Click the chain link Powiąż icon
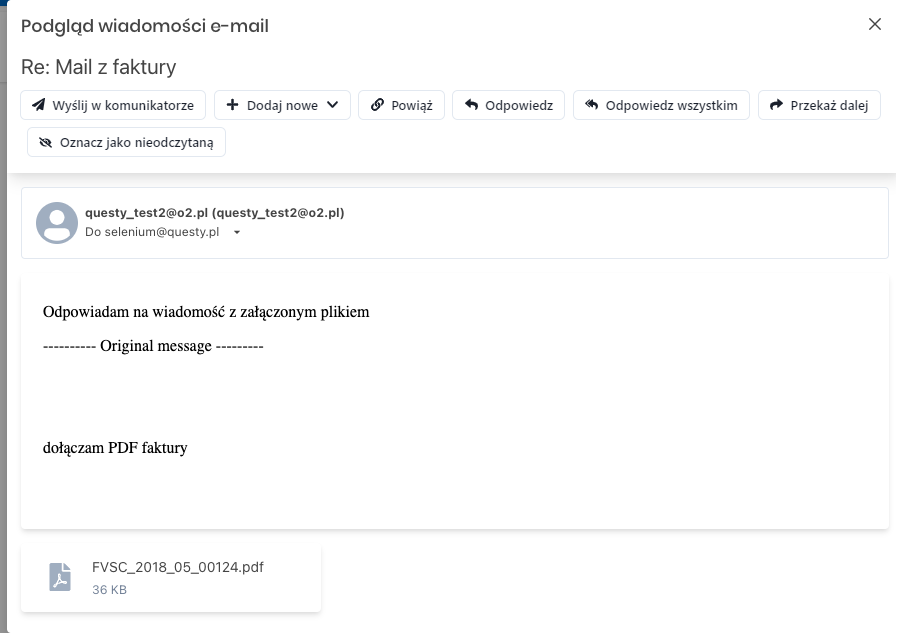The image size is (897, 633). pos(377,105)
